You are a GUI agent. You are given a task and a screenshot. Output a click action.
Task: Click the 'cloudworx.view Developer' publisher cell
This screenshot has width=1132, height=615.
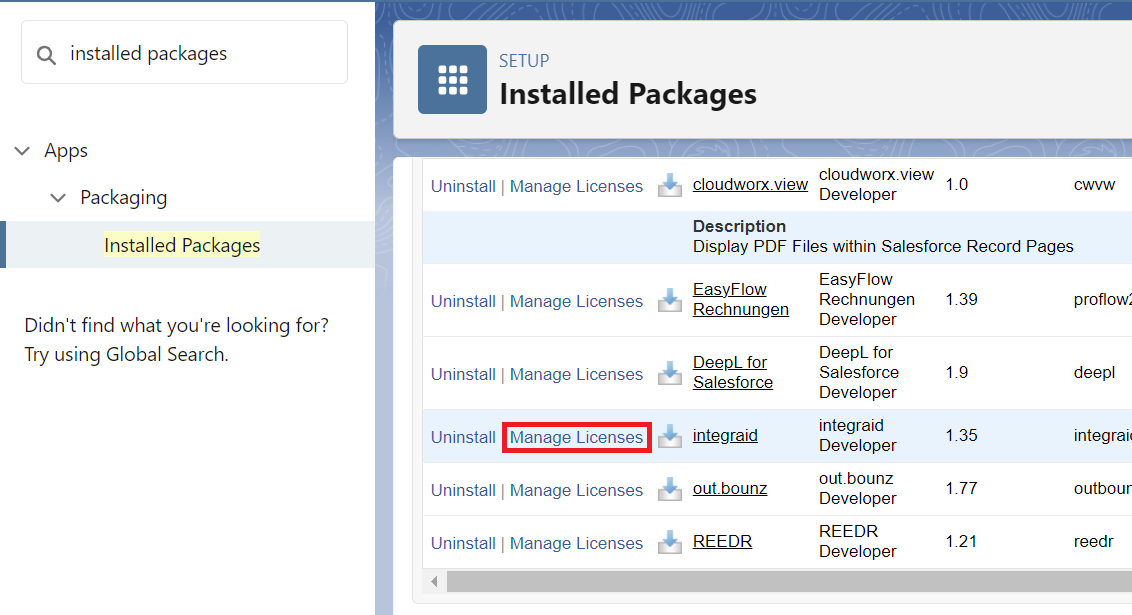click(876, 185)
